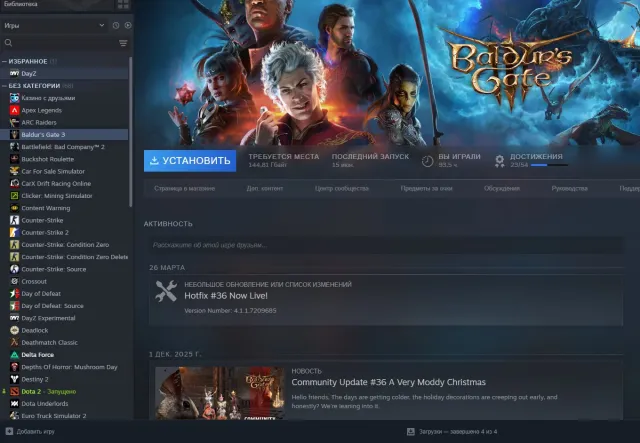
Task: Click the game list scrollbar
Action: (x=131, y=132)
